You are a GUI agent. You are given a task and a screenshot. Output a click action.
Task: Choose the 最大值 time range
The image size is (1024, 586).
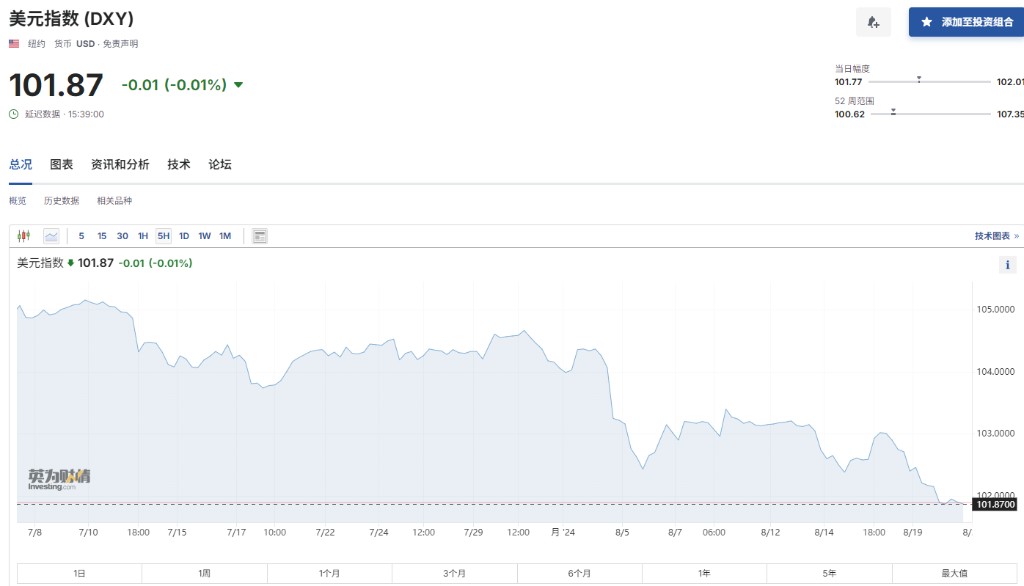(954, 574)
